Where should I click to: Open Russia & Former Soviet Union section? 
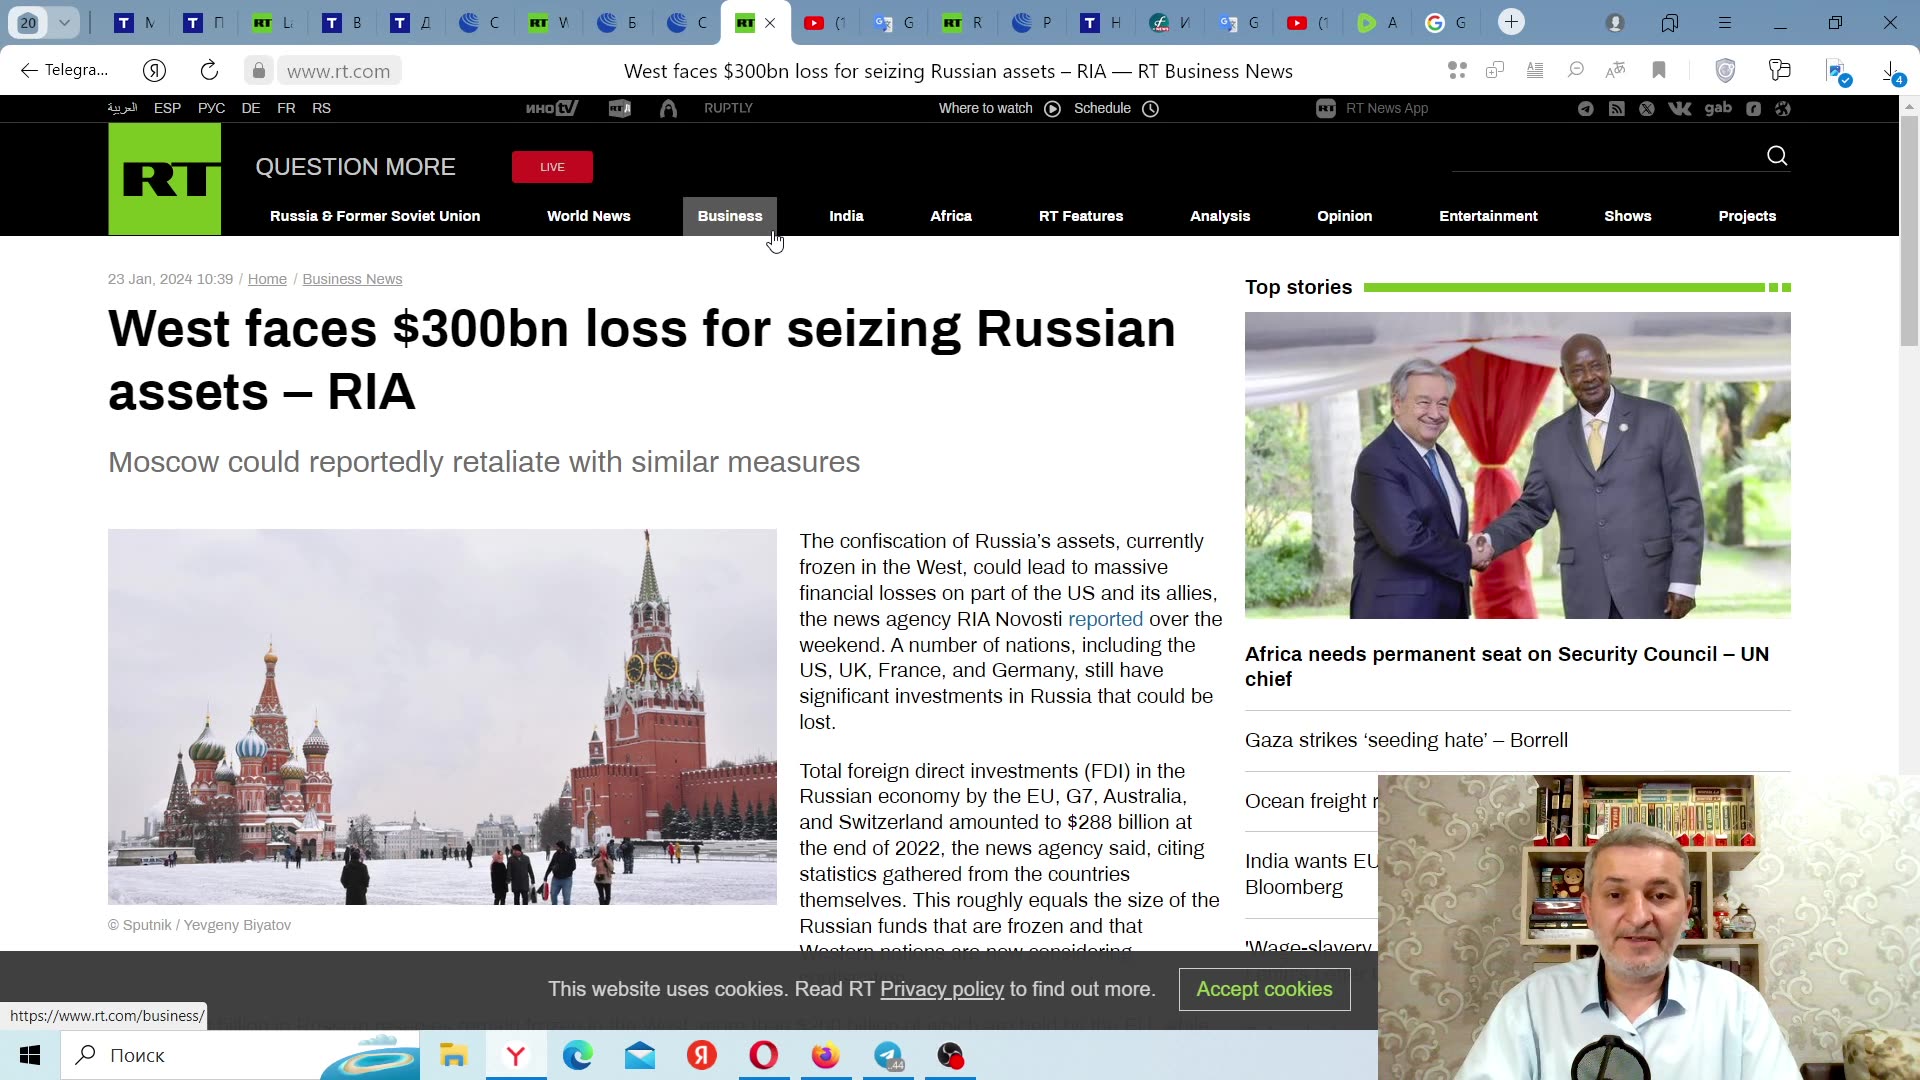tap(375, 216)
